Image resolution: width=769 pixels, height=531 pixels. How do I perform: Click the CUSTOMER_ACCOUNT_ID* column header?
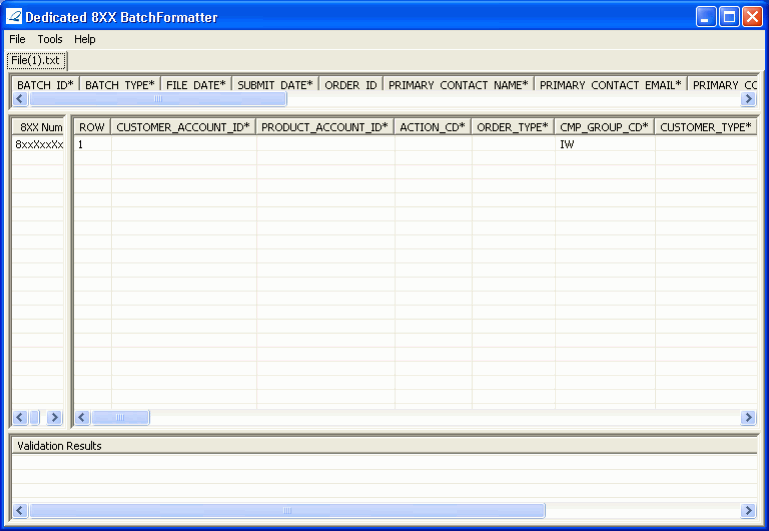[183, 127]
